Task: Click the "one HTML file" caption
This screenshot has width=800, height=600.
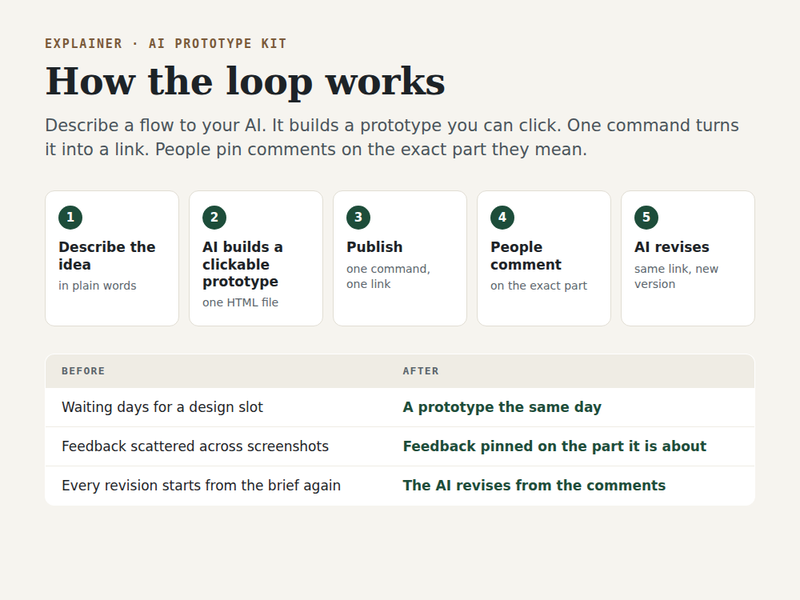Action: (x=240, y=303)
